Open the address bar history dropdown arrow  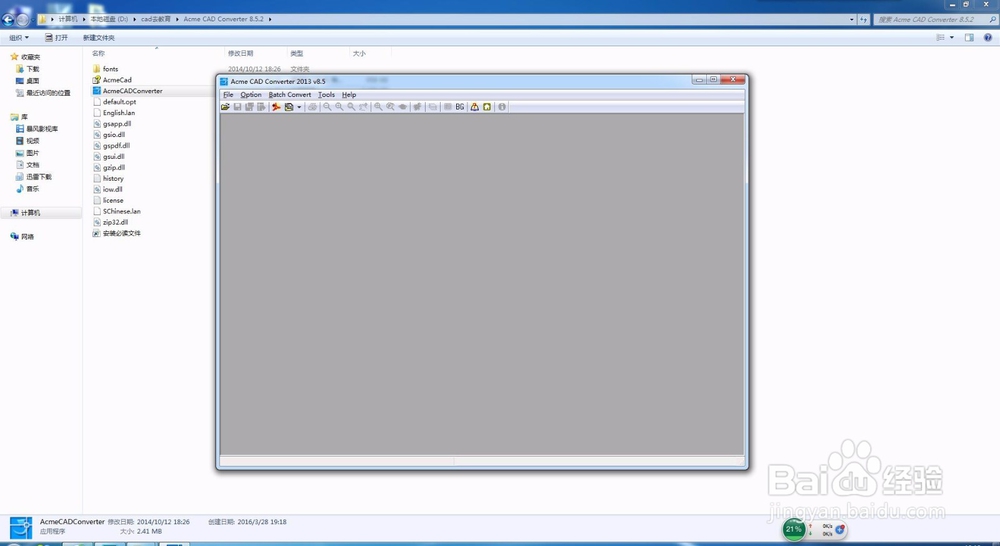(x=851, y=20)
